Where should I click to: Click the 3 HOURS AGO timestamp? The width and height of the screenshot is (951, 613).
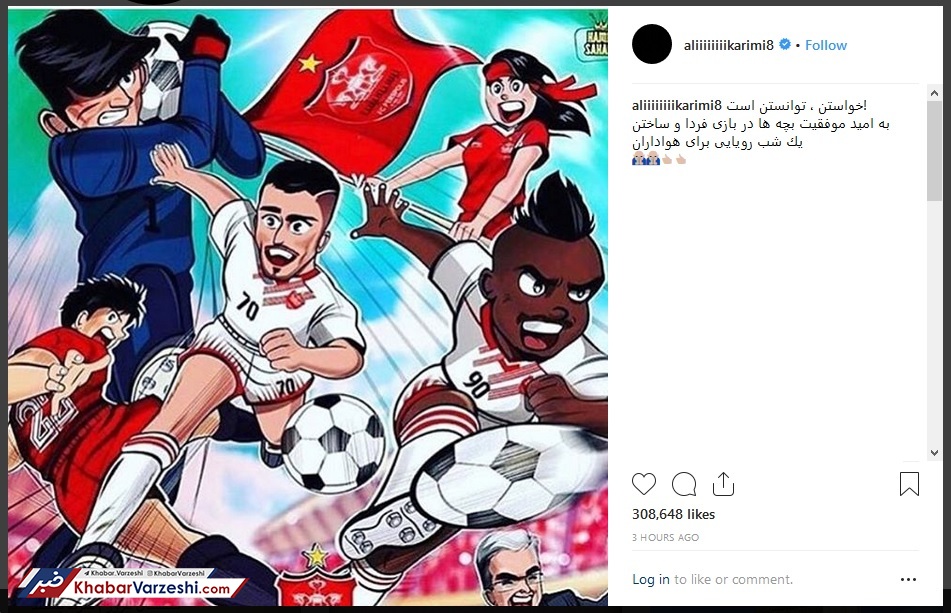point(665,537)
